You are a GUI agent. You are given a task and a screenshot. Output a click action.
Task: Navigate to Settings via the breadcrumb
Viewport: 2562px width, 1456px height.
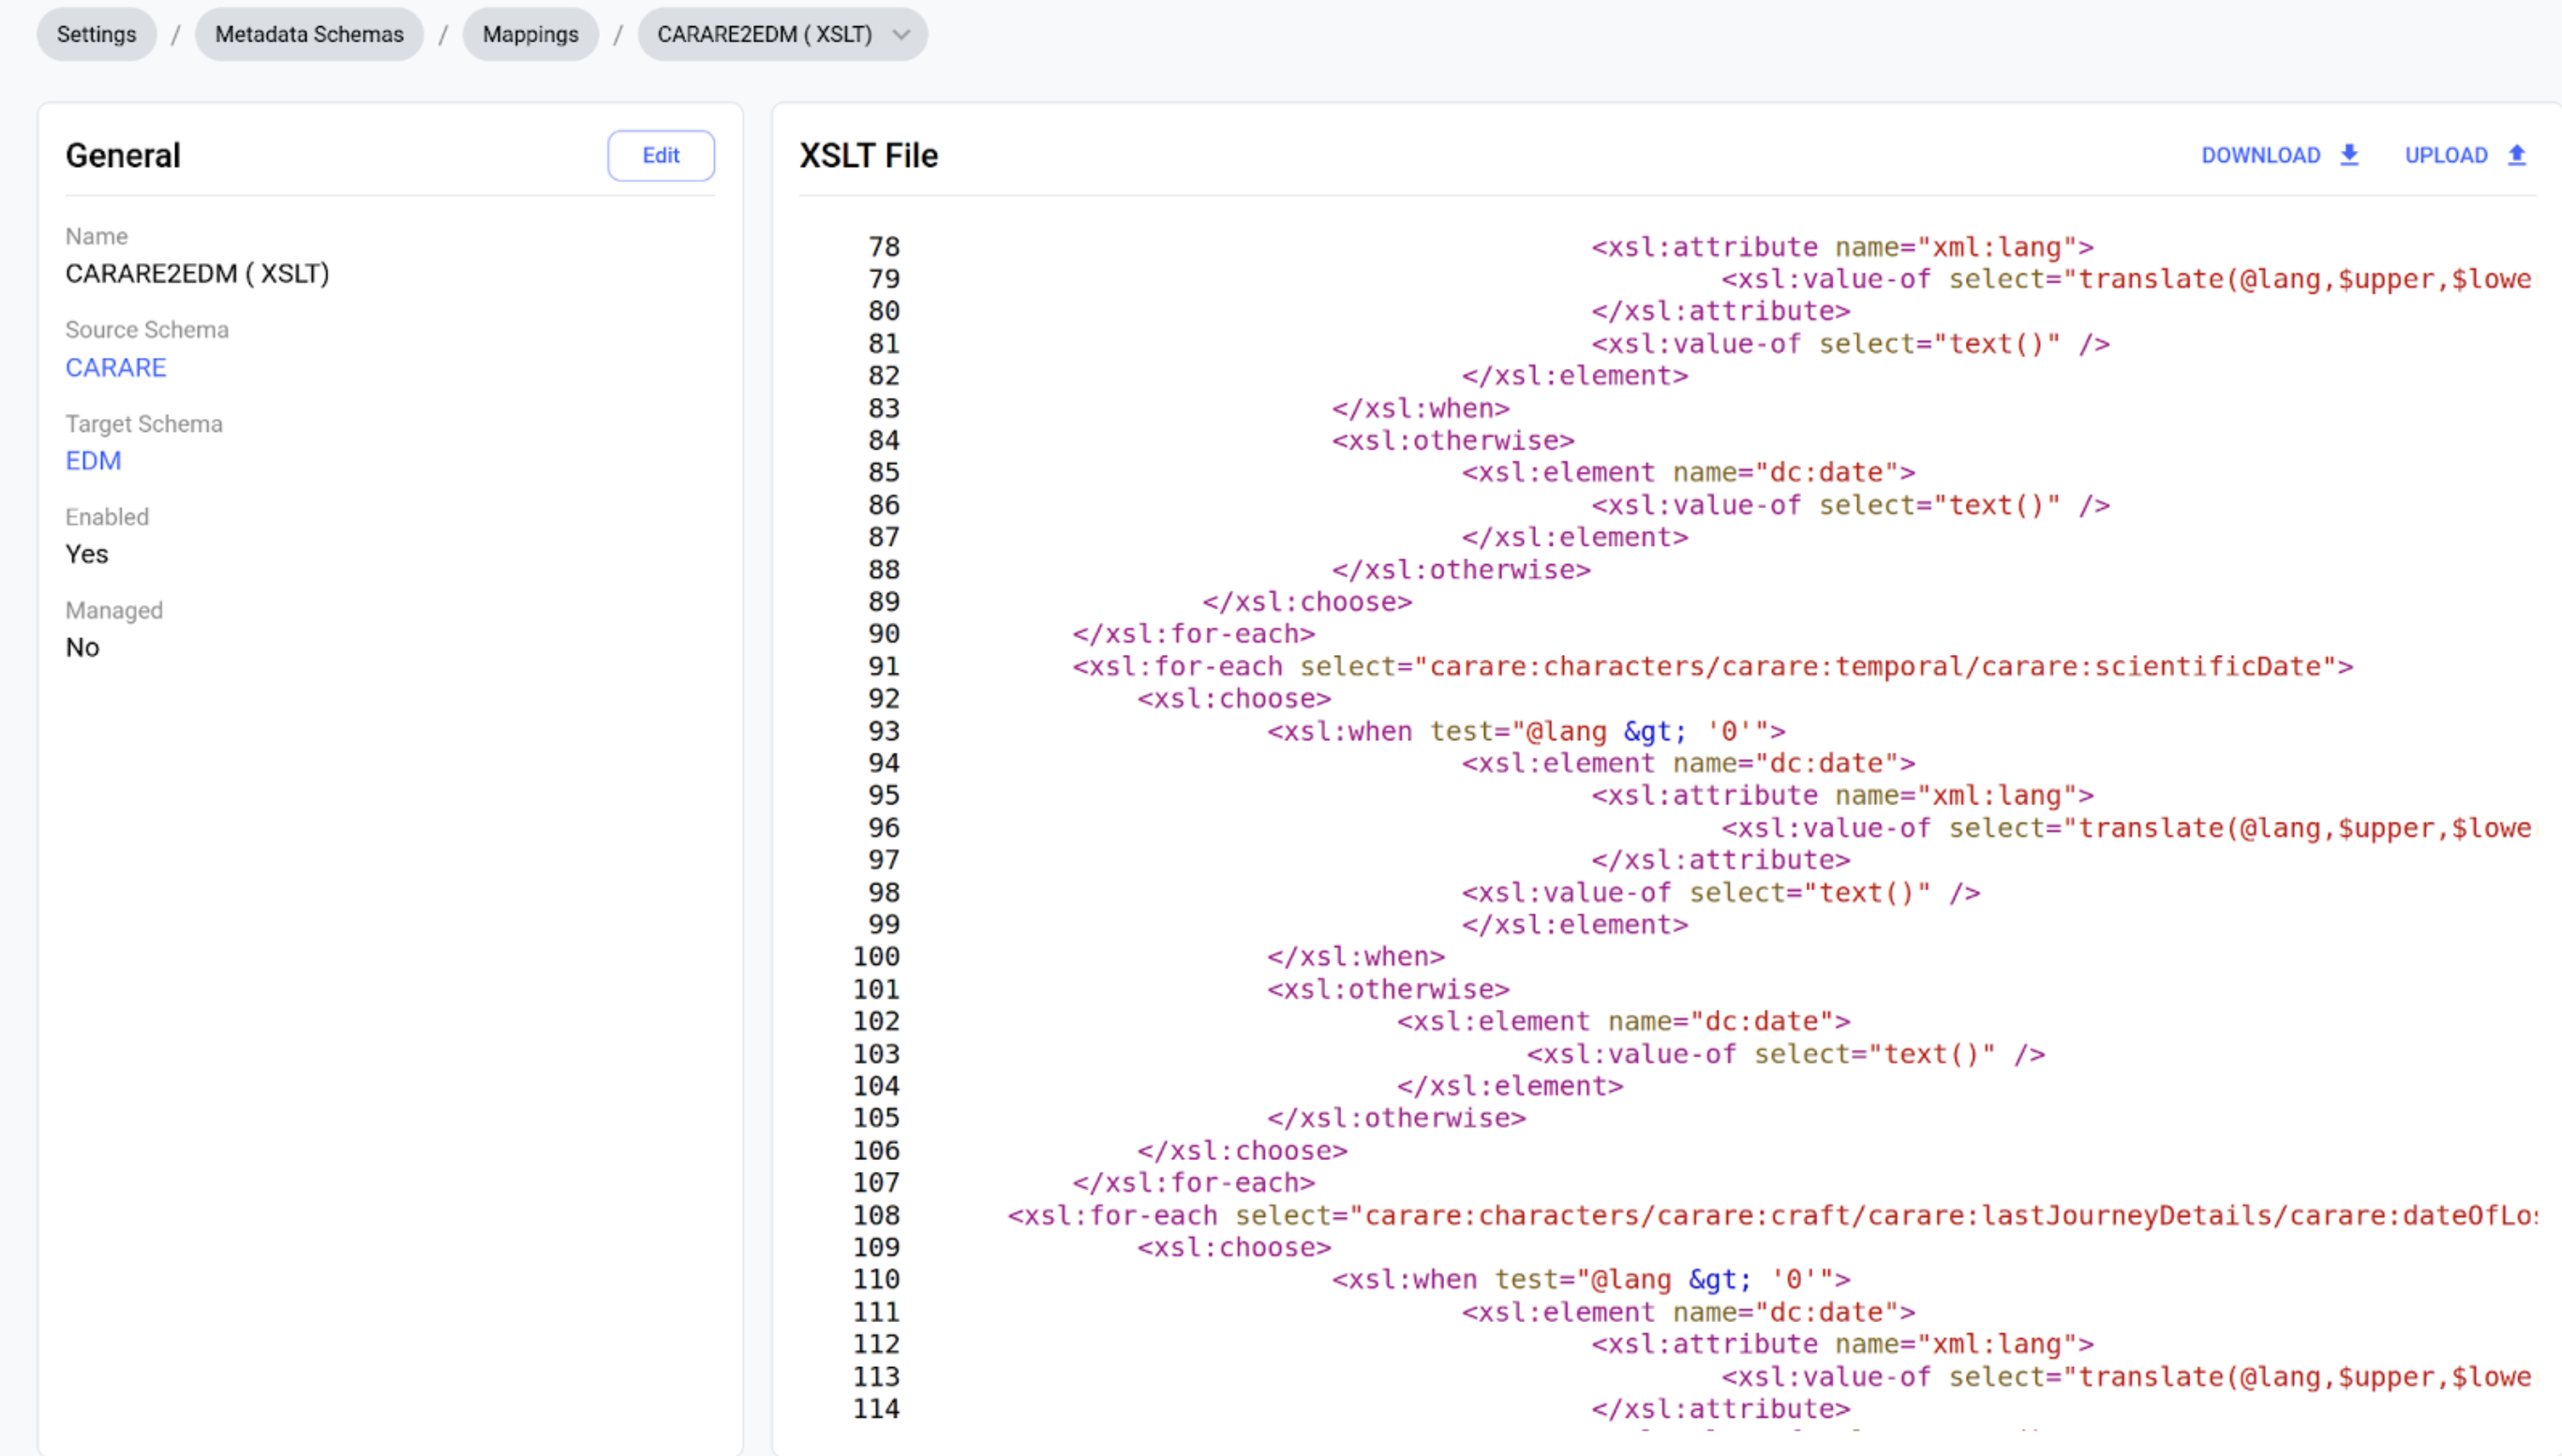pyautogui.click(x=96, y=34)
